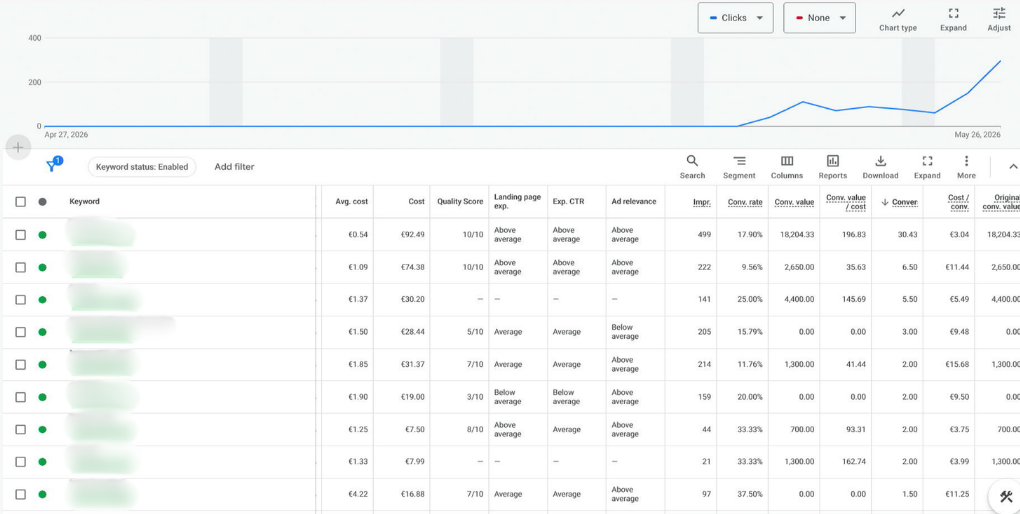Tick checkbox for the €7.50 cost row
Screen dimensions: 1020x514
[21, 429]
